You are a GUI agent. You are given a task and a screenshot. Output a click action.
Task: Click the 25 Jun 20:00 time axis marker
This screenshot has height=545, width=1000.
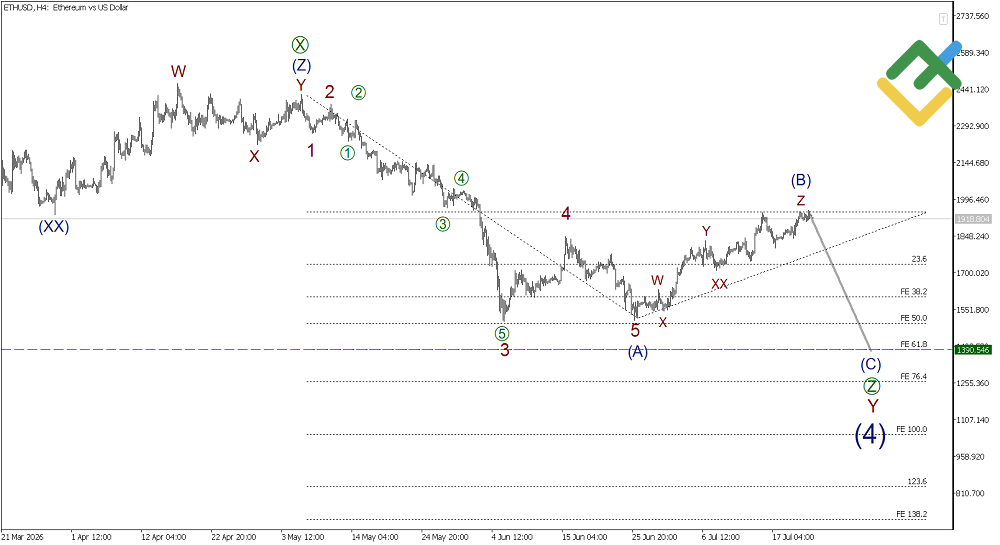pyautogui.click(x=654, y=537)
